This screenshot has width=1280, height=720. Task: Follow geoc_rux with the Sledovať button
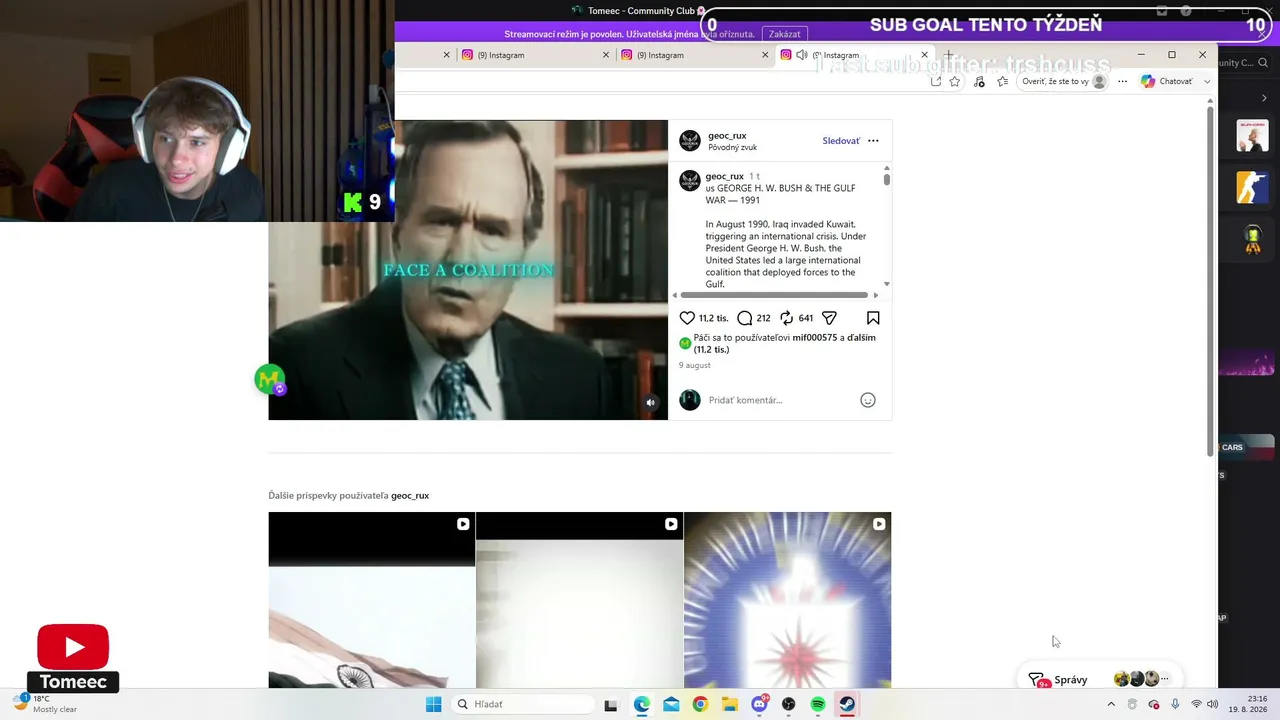click(841, 141)
